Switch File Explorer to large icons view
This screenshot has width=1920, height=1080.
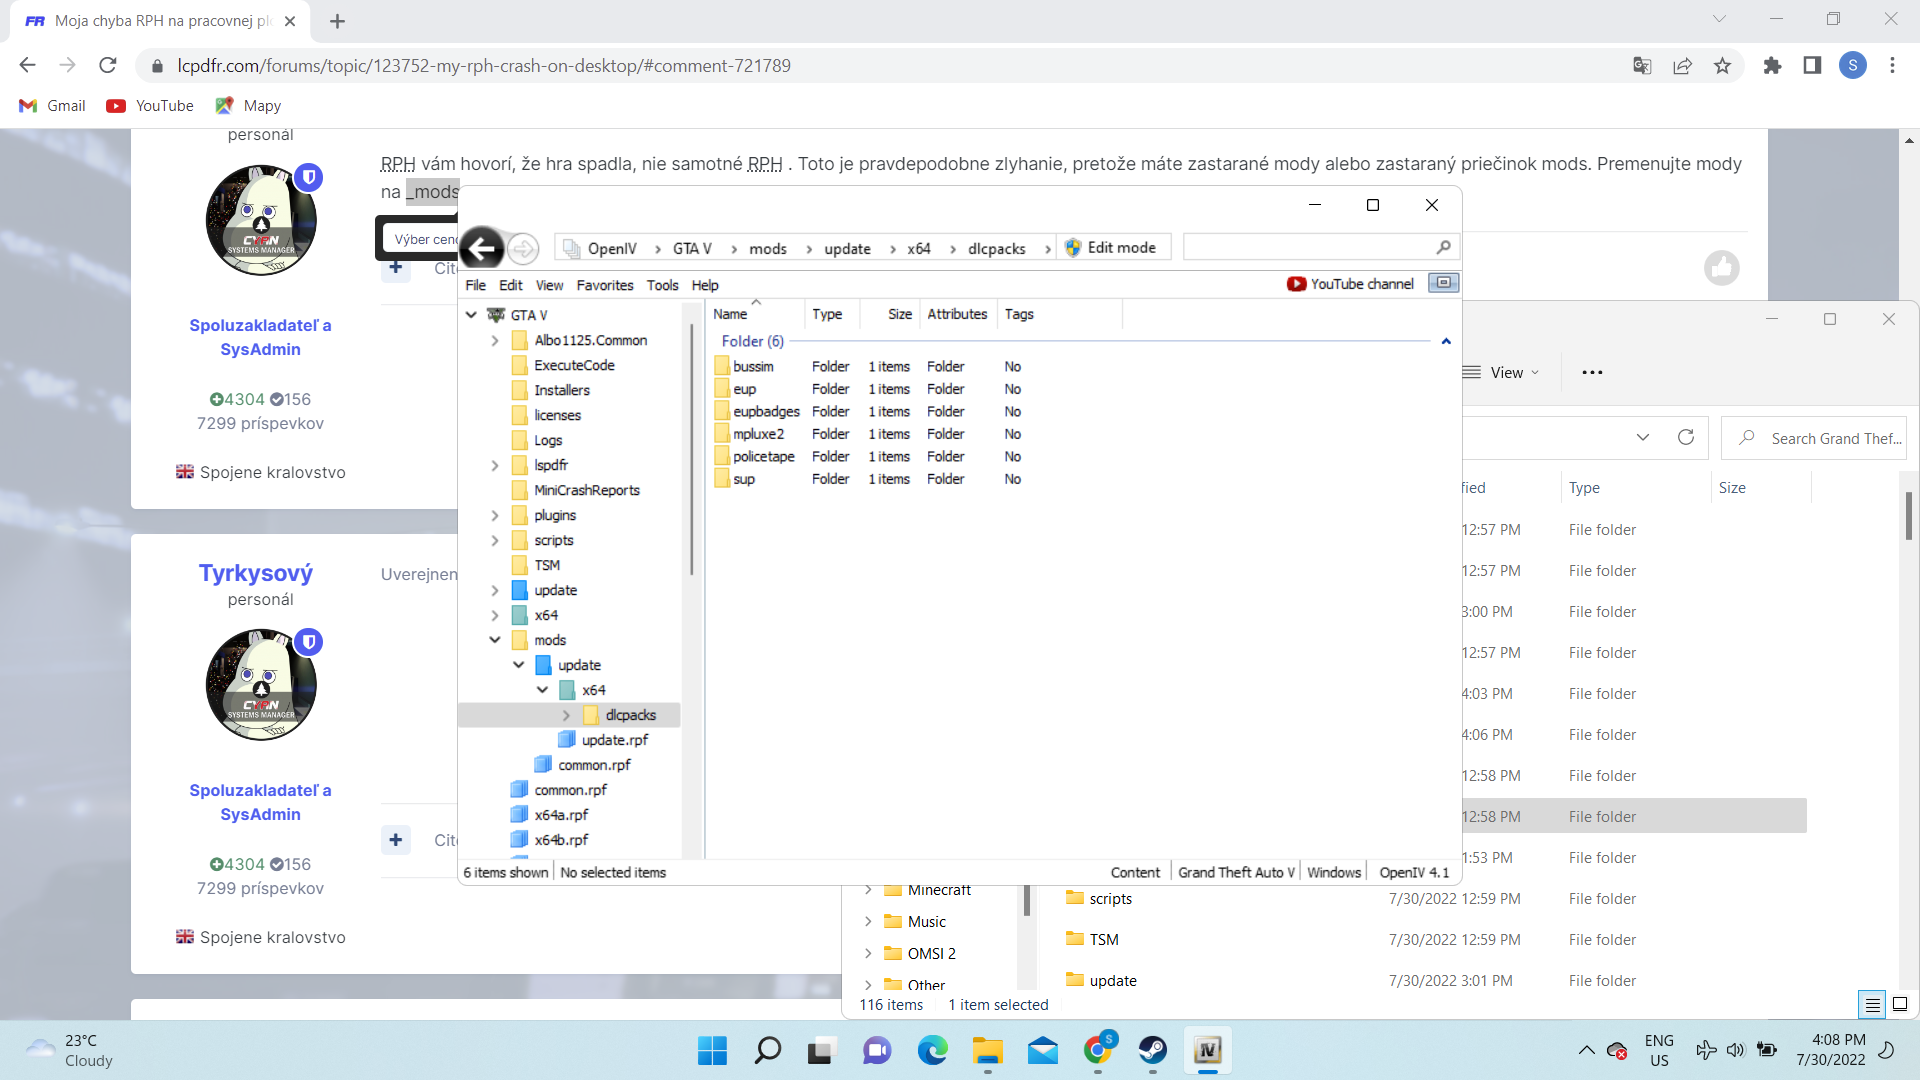[x=1900, y=1004]
